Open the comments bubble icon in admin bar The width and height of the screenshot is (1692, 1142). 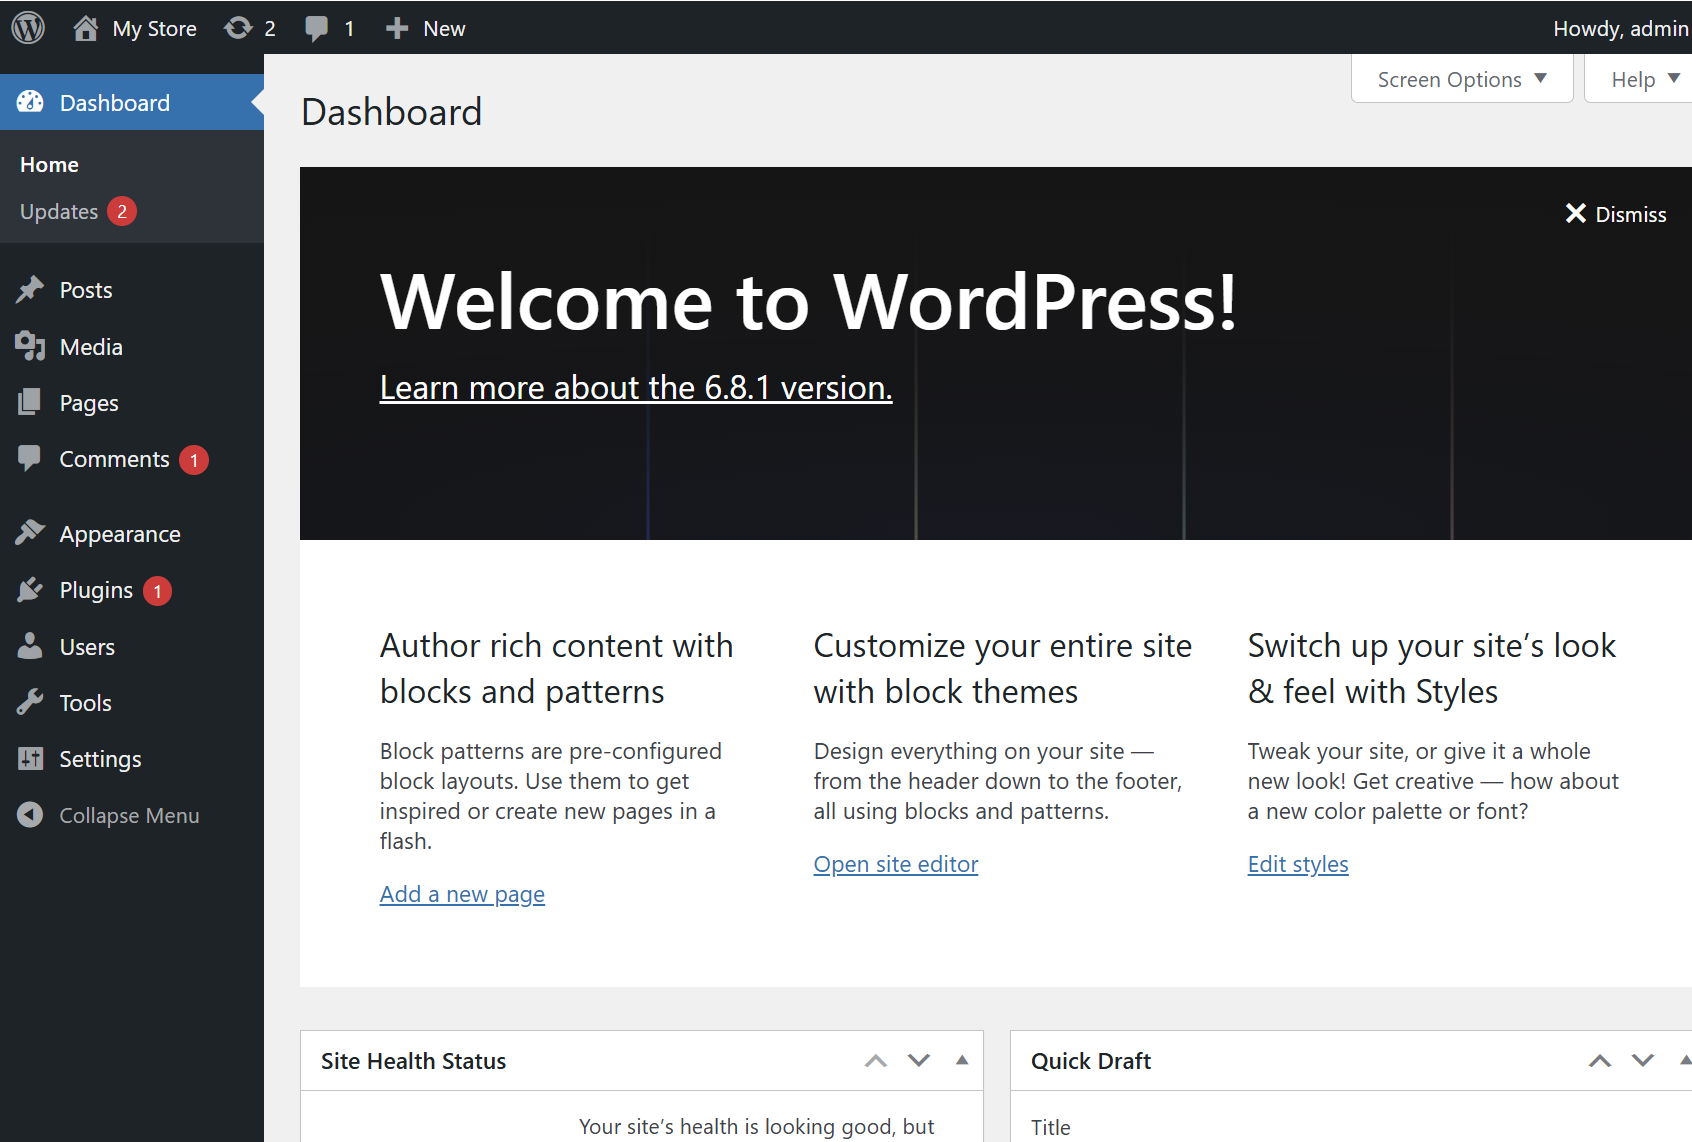(317, 28)
